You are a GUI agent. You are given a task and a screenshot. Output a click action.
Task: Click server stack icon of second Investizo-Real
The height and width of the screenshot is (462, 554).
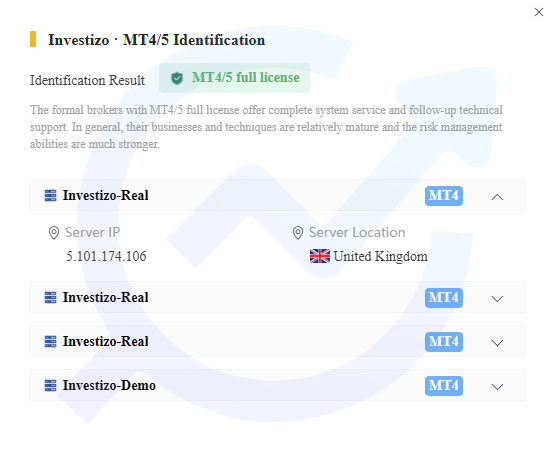point(50,297)
